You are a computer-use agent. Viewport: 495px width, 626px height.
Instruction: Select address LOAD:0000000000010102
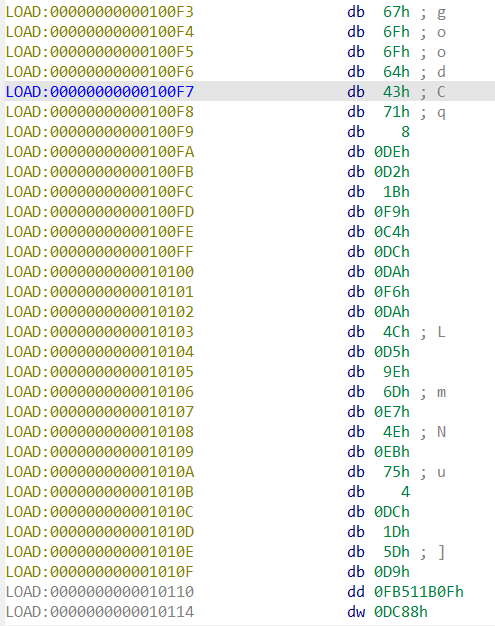coord(100,312)
